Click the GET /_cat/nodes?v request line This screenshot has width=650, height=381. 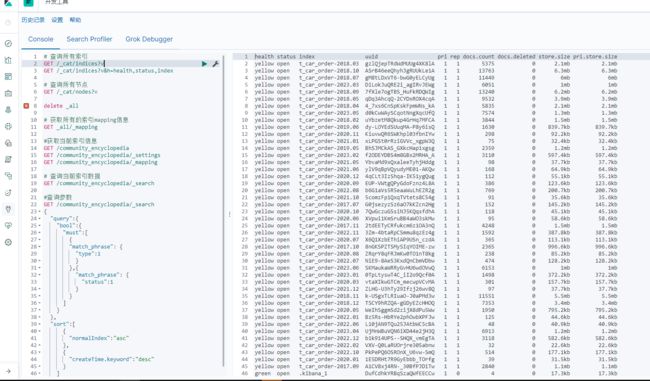(70, 92)
